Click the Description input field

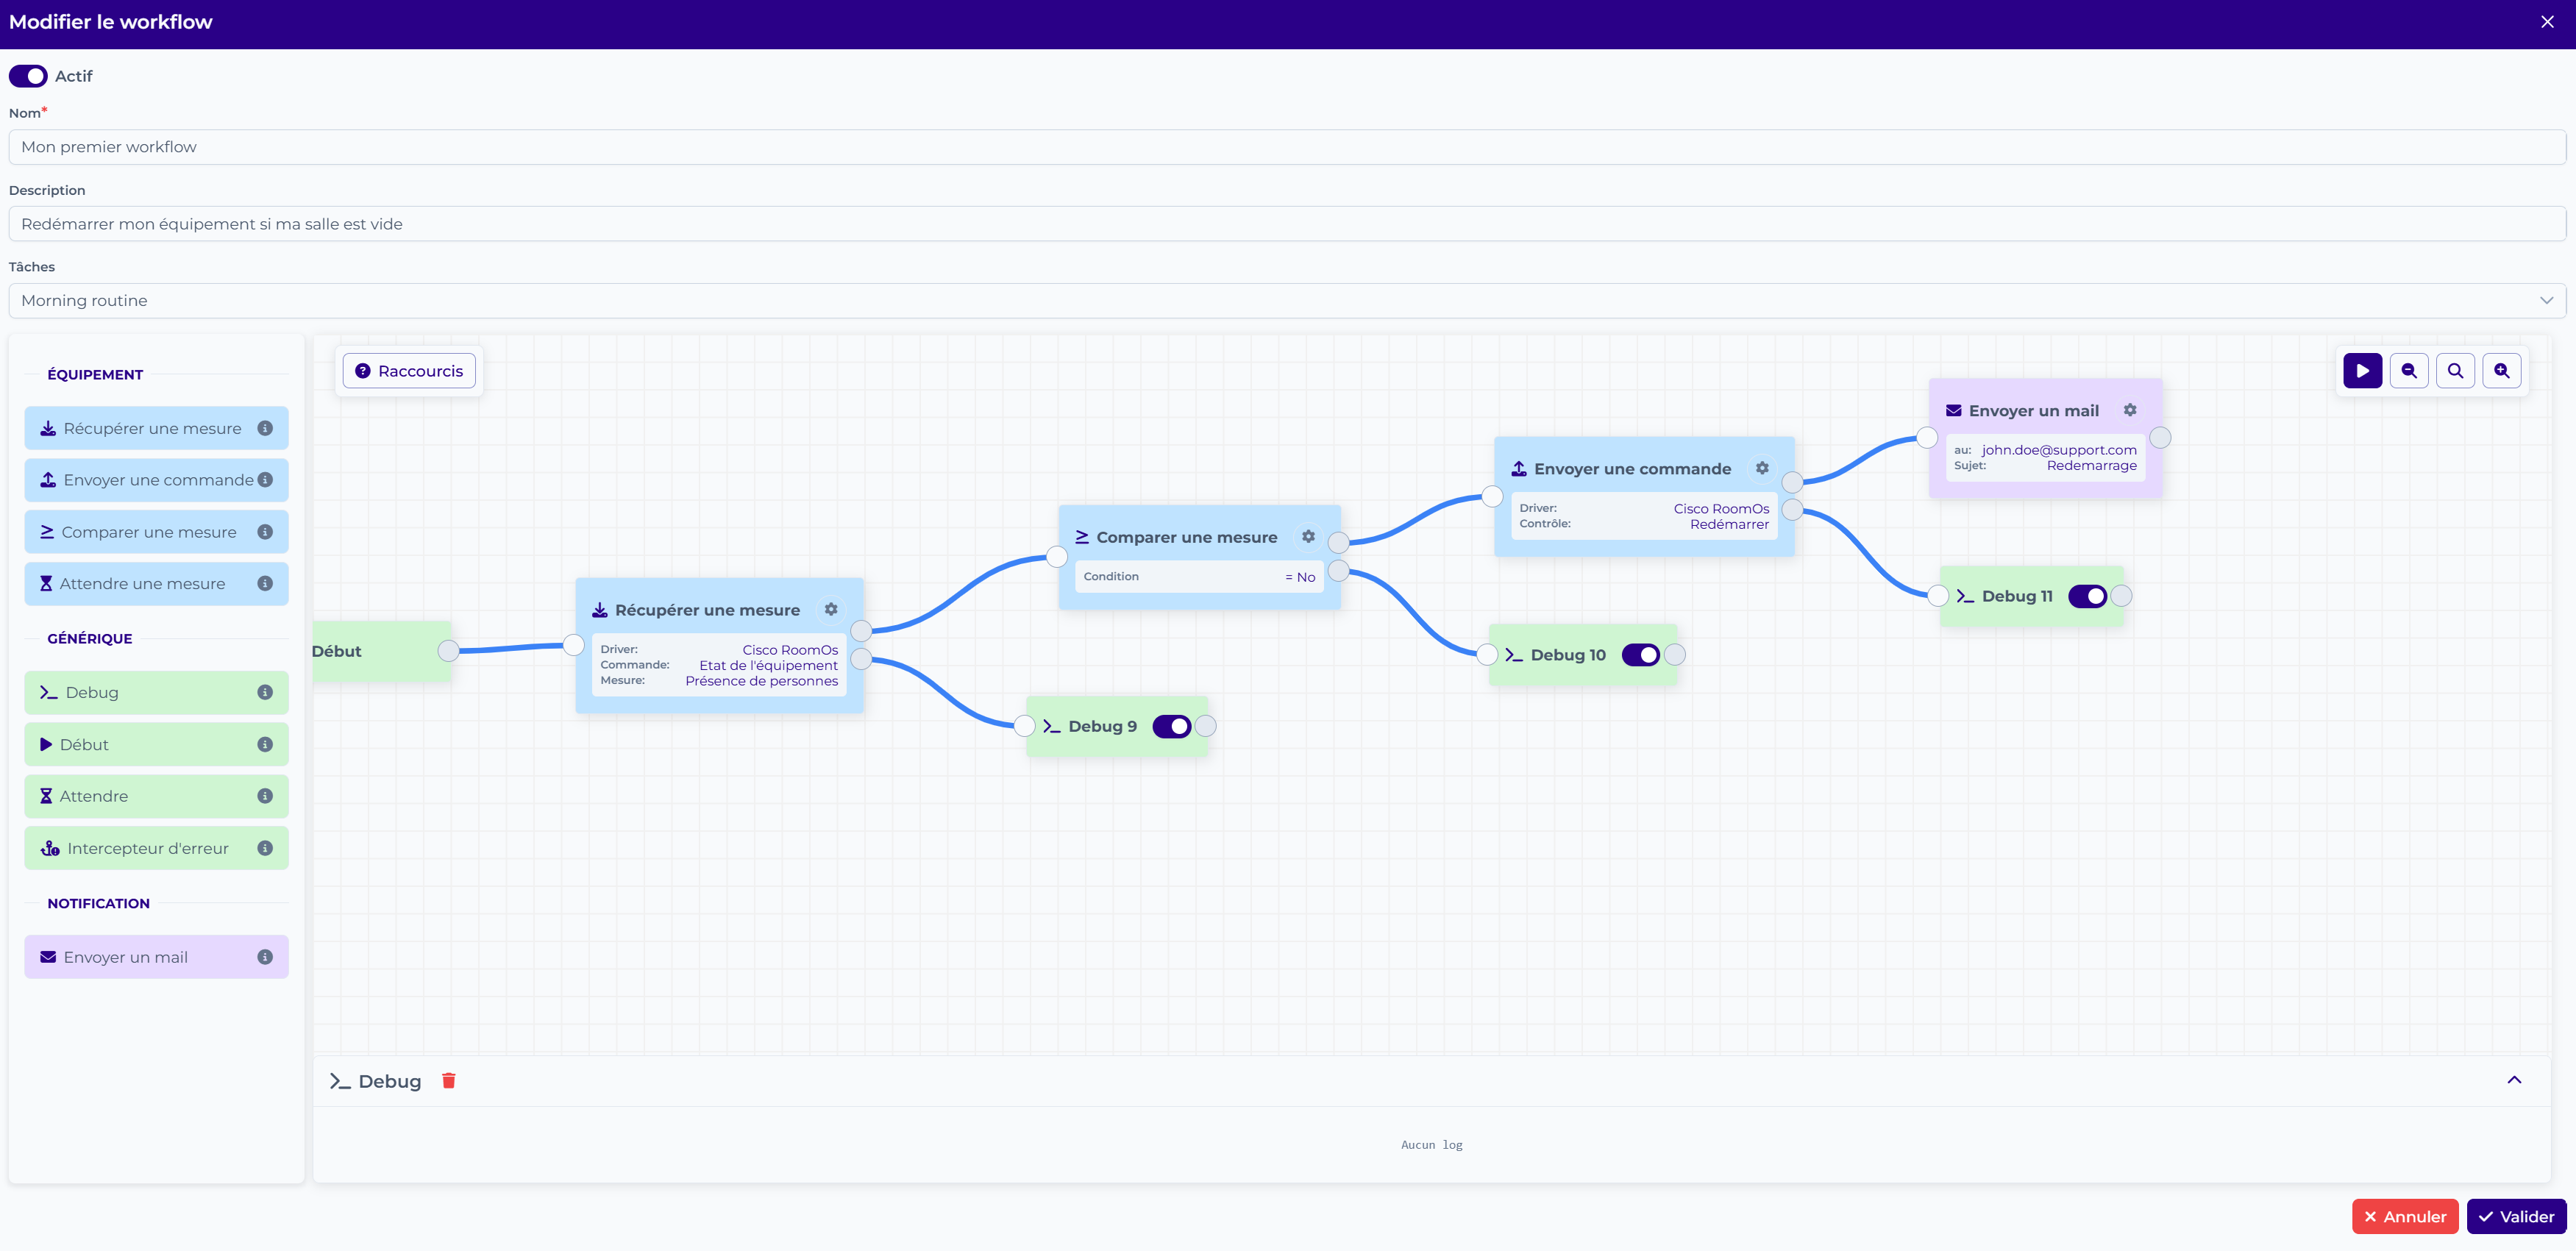[x=1287, y=224]
